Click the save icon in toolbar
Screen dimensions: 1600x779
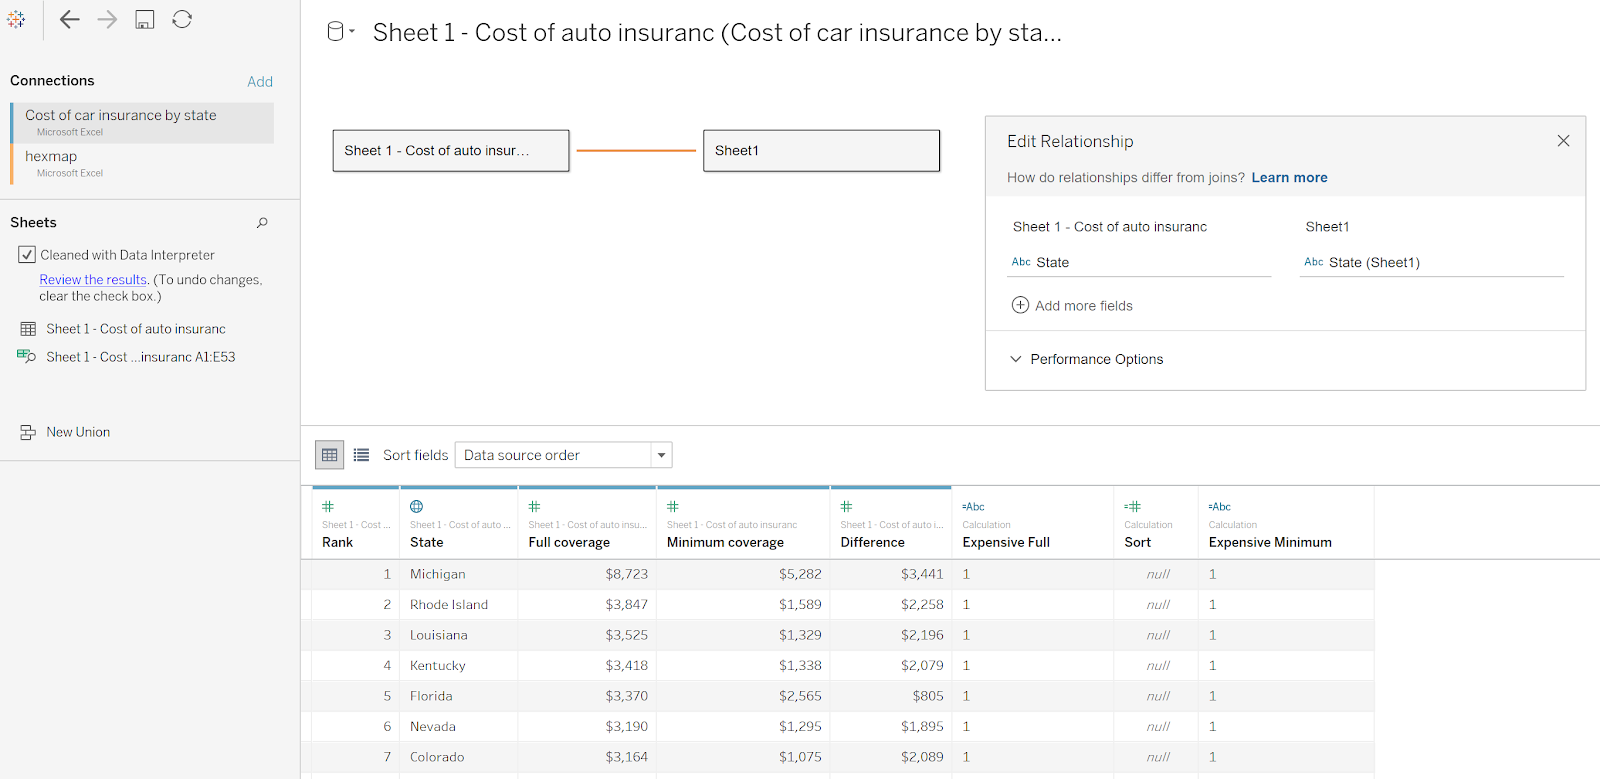(x=145, y=19)
